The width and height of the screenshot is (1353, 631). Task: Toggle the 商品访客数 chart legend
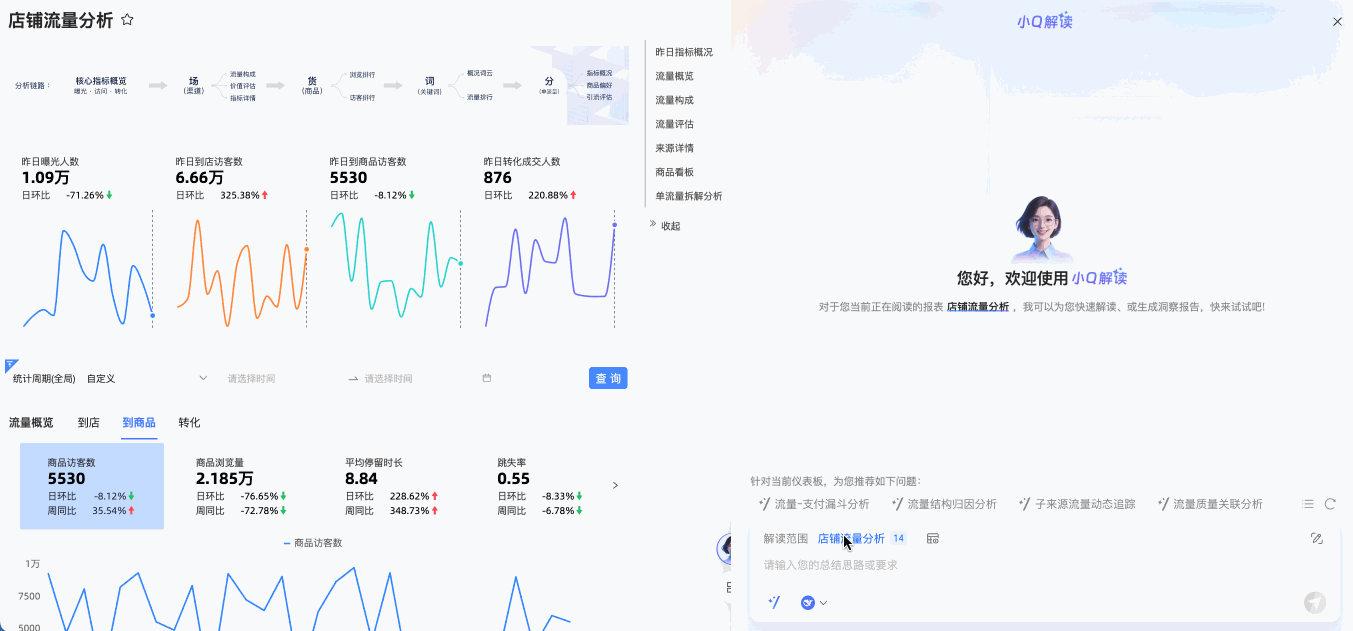coord(313,543)
